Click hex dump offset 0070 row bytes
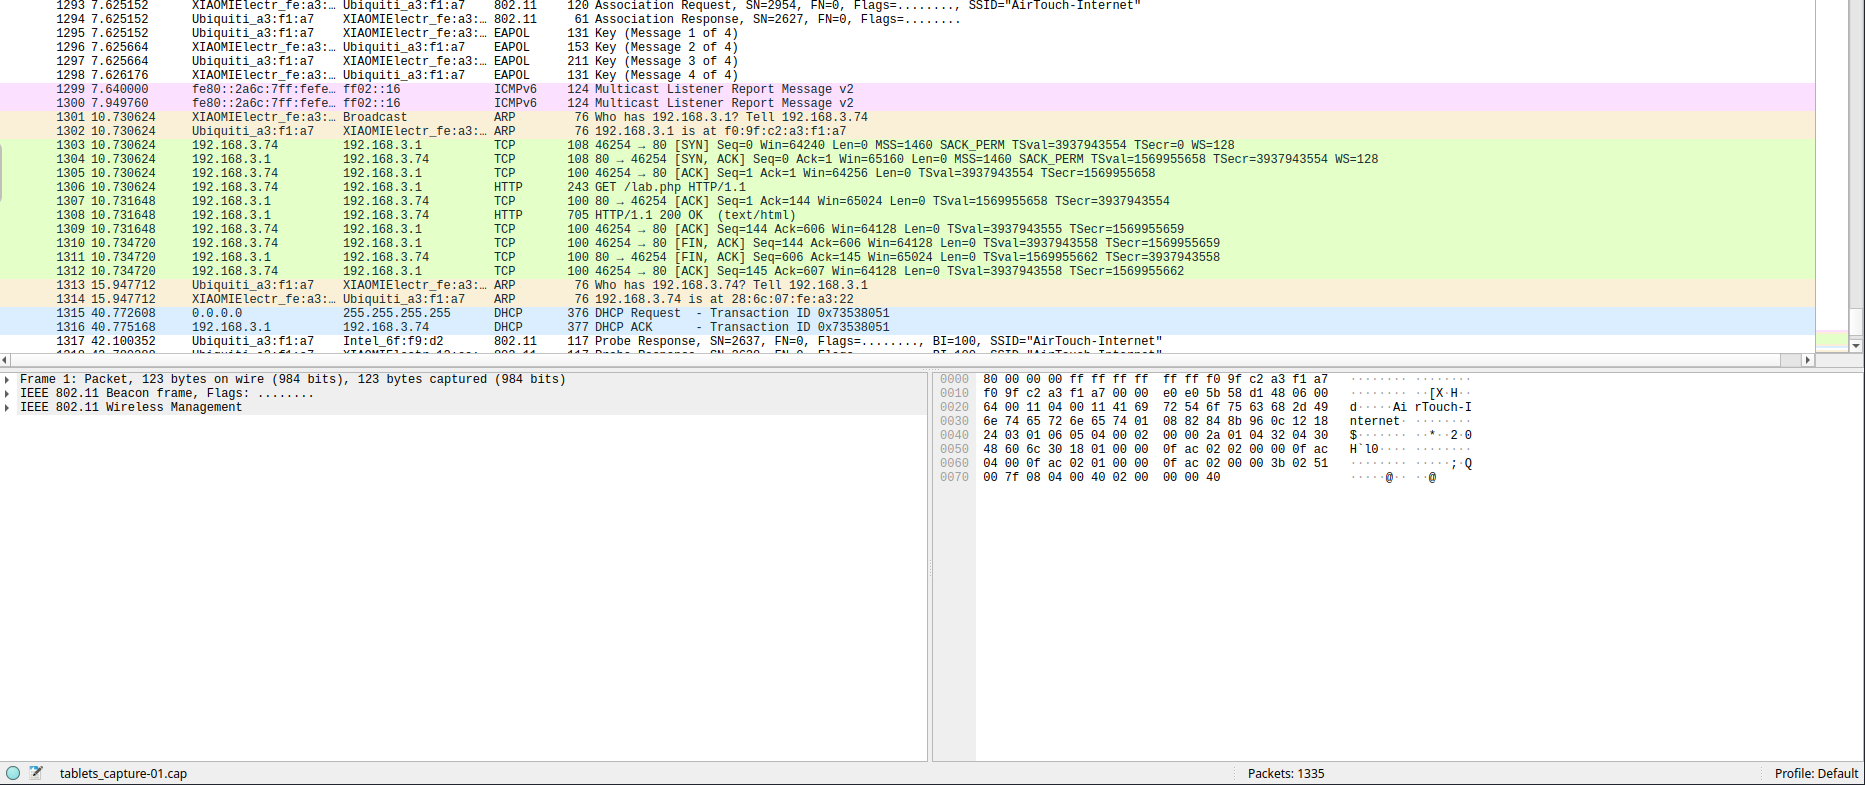This screenshot has height=785, width=1865. (1101, 478)
